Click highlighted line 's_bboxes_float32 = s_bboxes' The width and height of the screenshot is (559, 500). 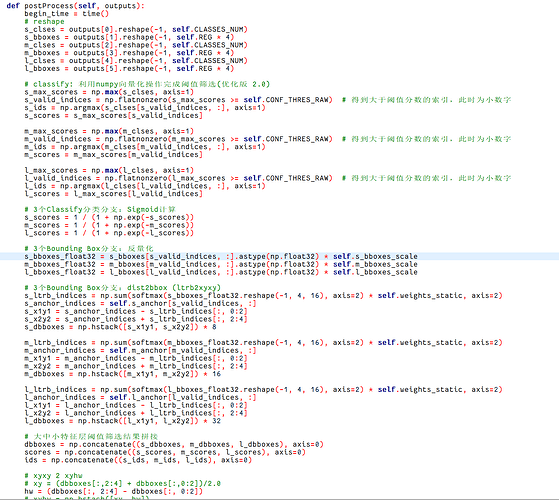pos(221,257)
